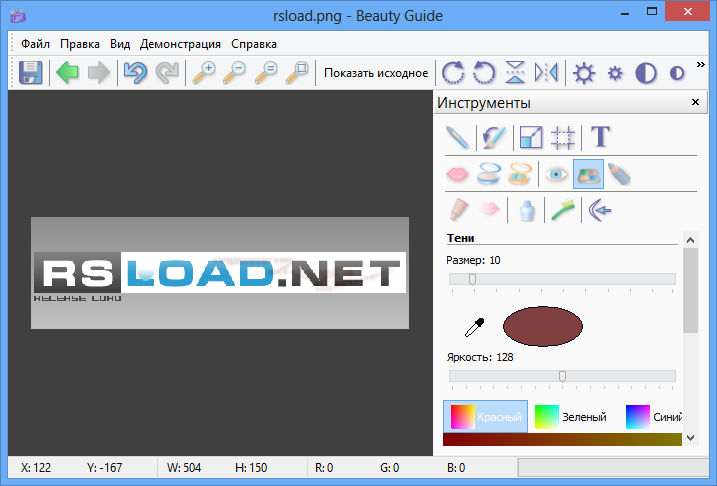Click the gray next arrow icon
Image resolution: width=717 pixels, height=486 pixels.
coord(99,73)
